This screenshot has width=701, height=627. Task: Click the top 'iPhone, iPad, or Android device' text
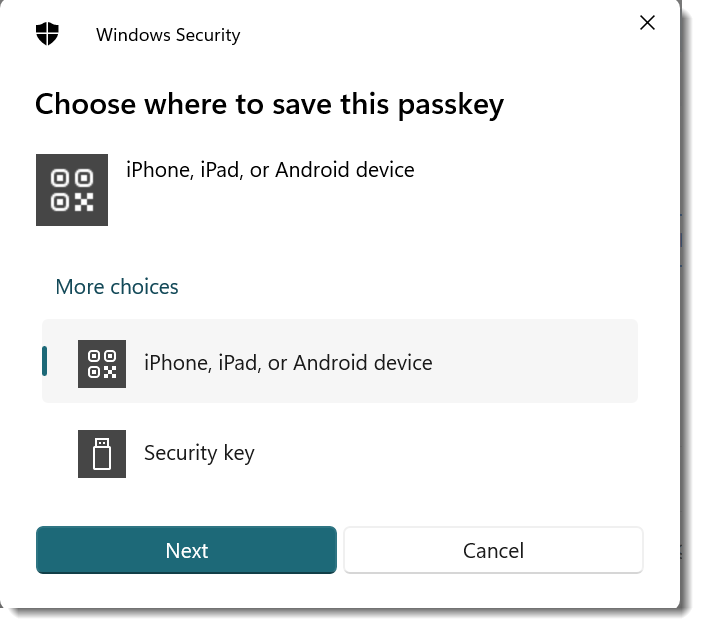(x=270, y=170)
